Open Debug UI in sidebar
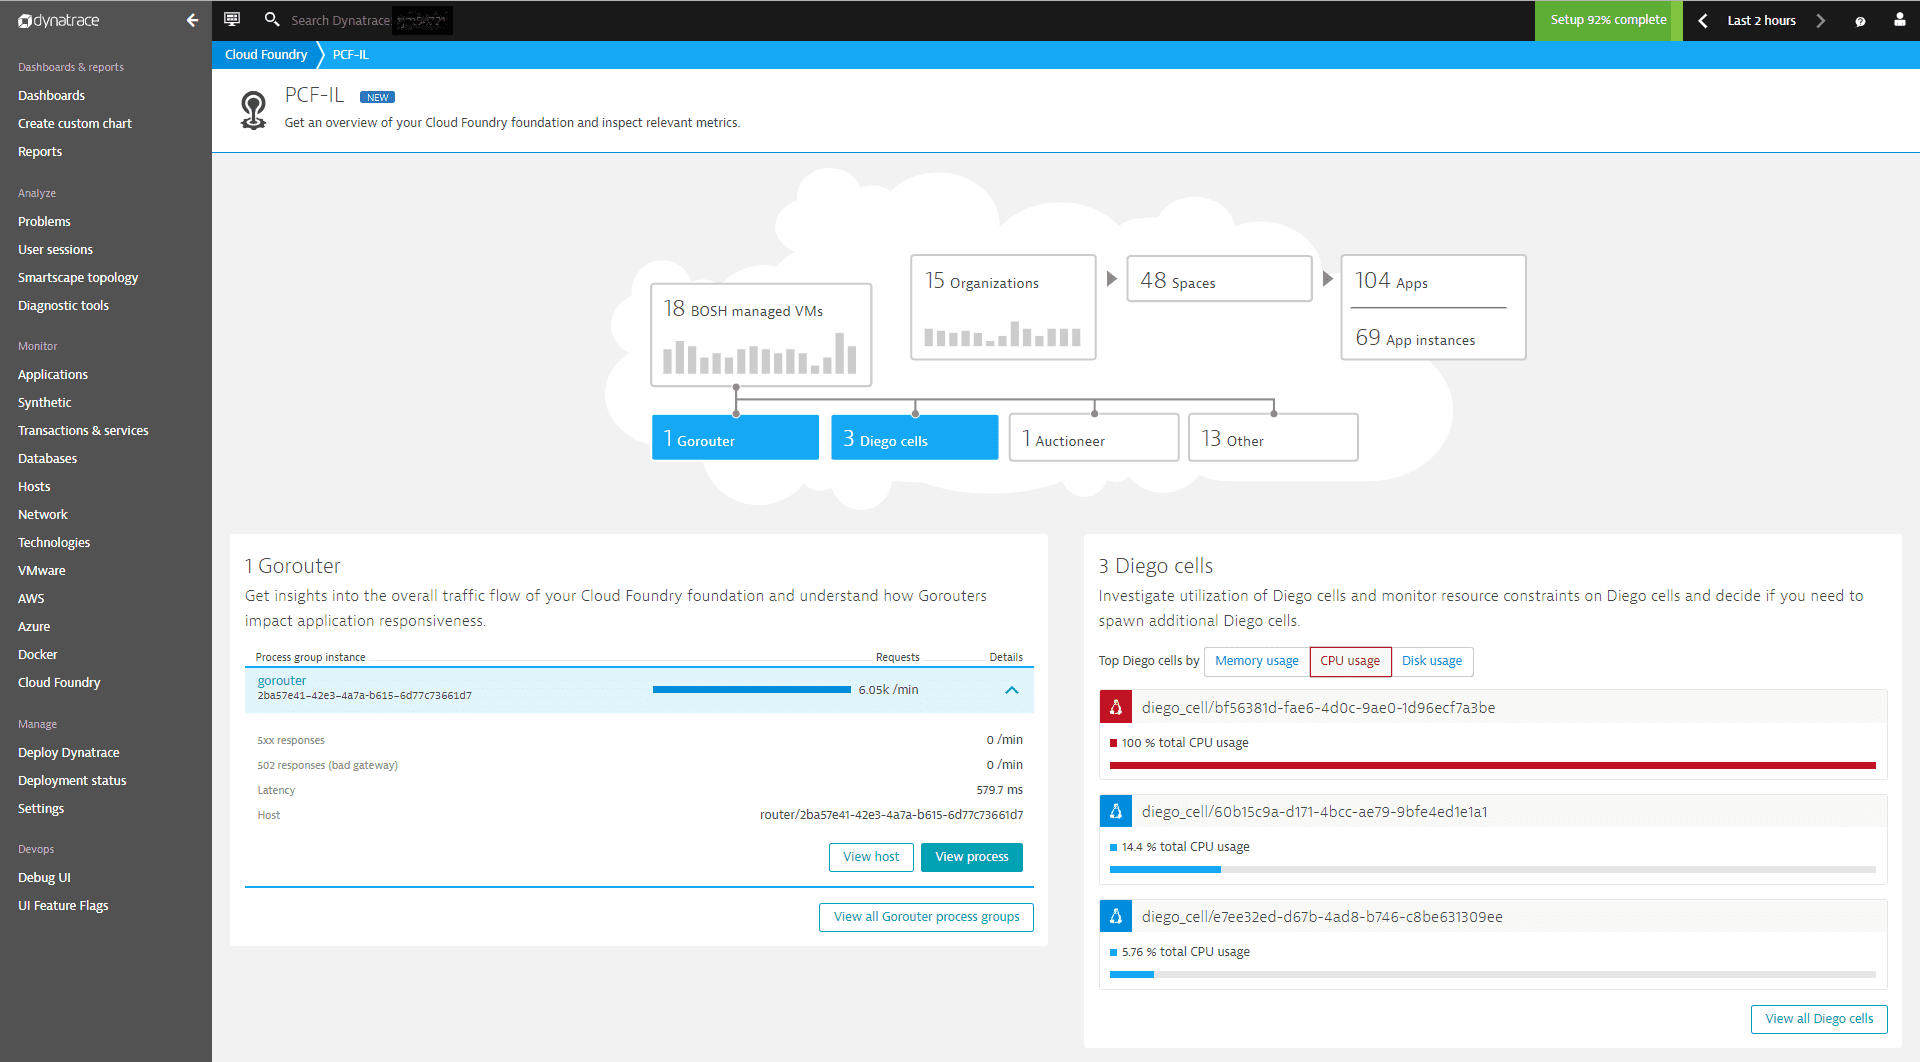The image size is (1920, 1062). pyautogui.click(x=44, y=877)
